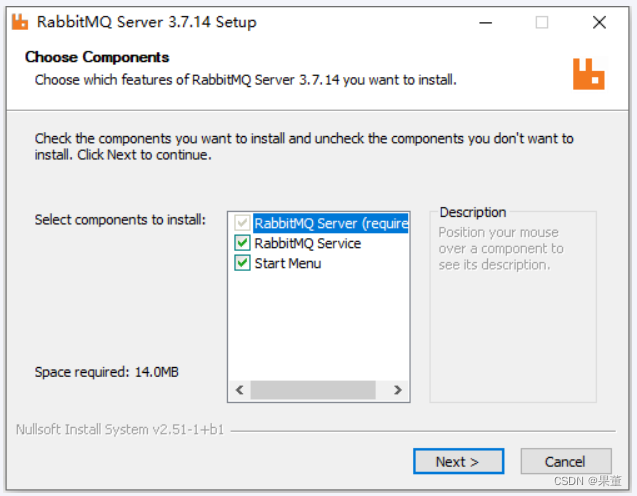Click the right scroll arrow of component list
The height and width of the screenshot is (496, 637).
tap(397, 390)
